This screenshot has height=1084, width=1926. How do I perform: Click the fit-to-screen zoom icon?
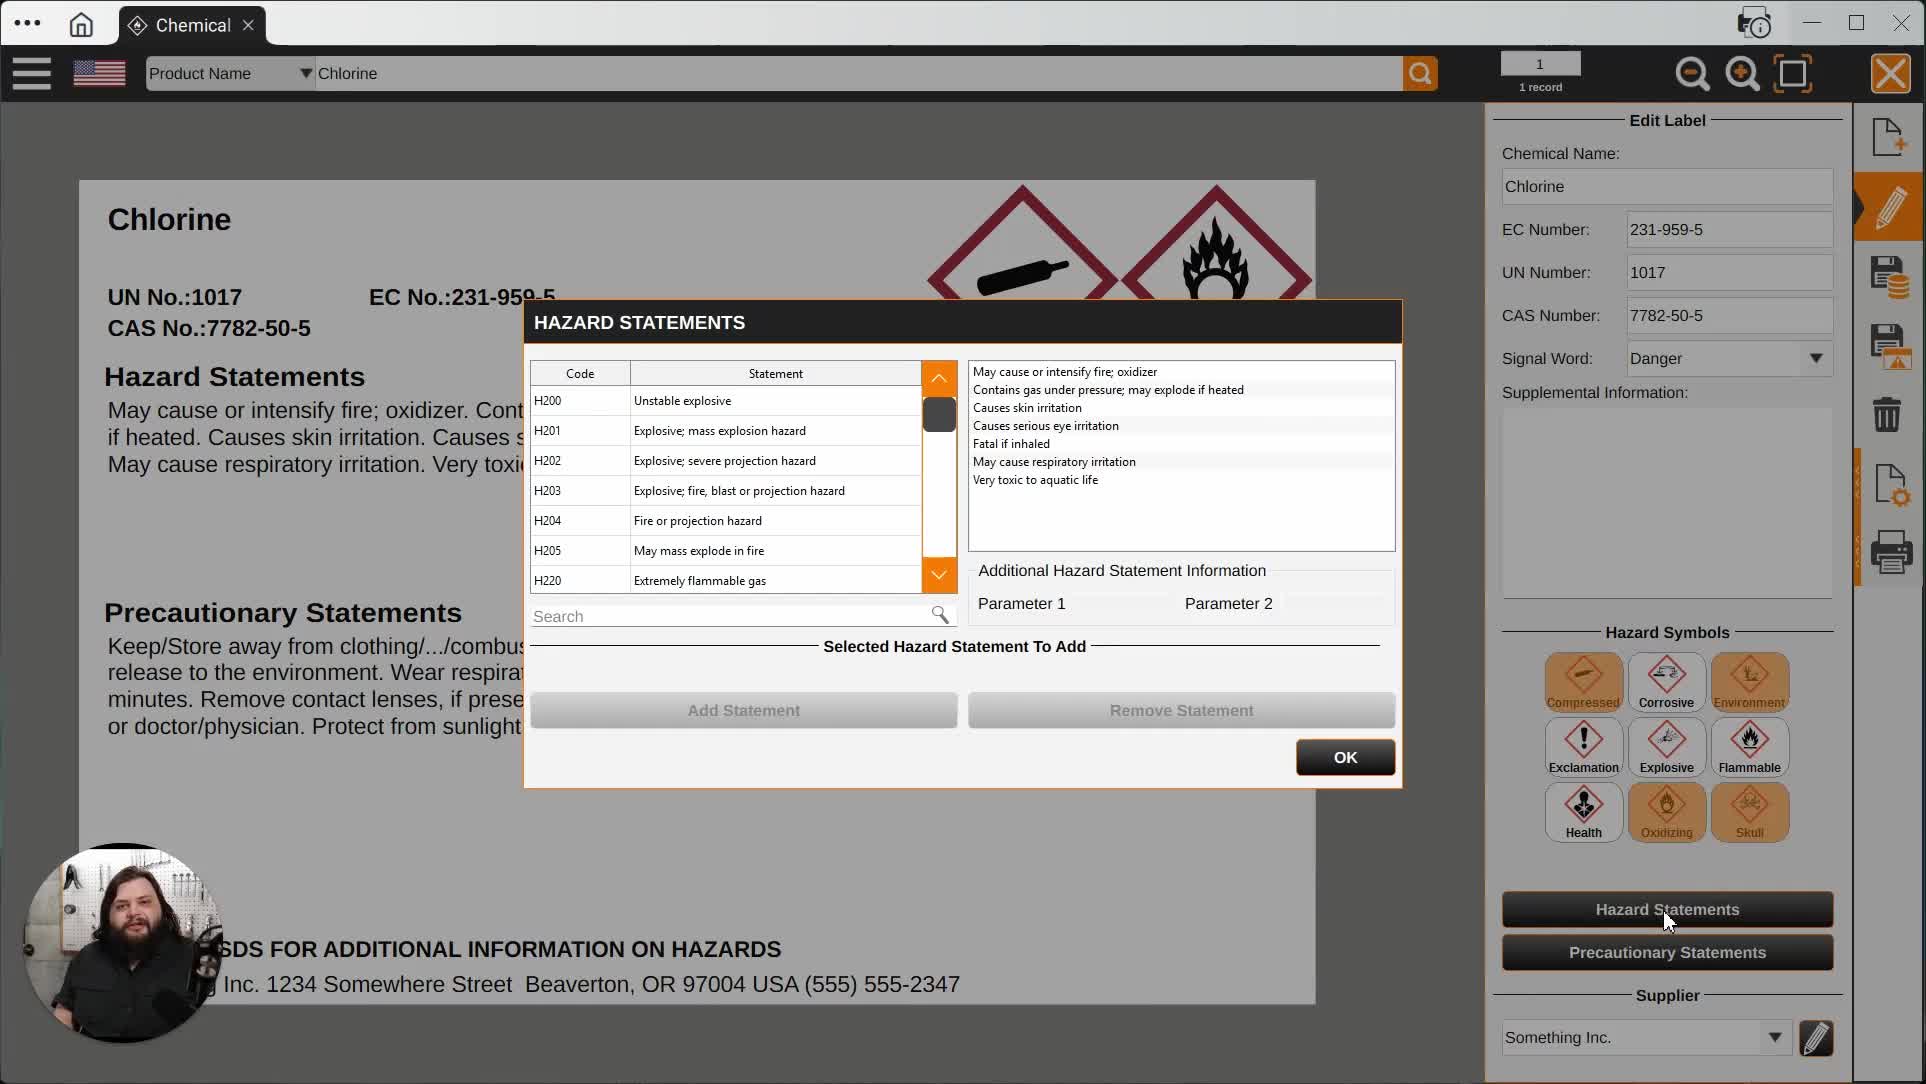tap(1793, 74)
